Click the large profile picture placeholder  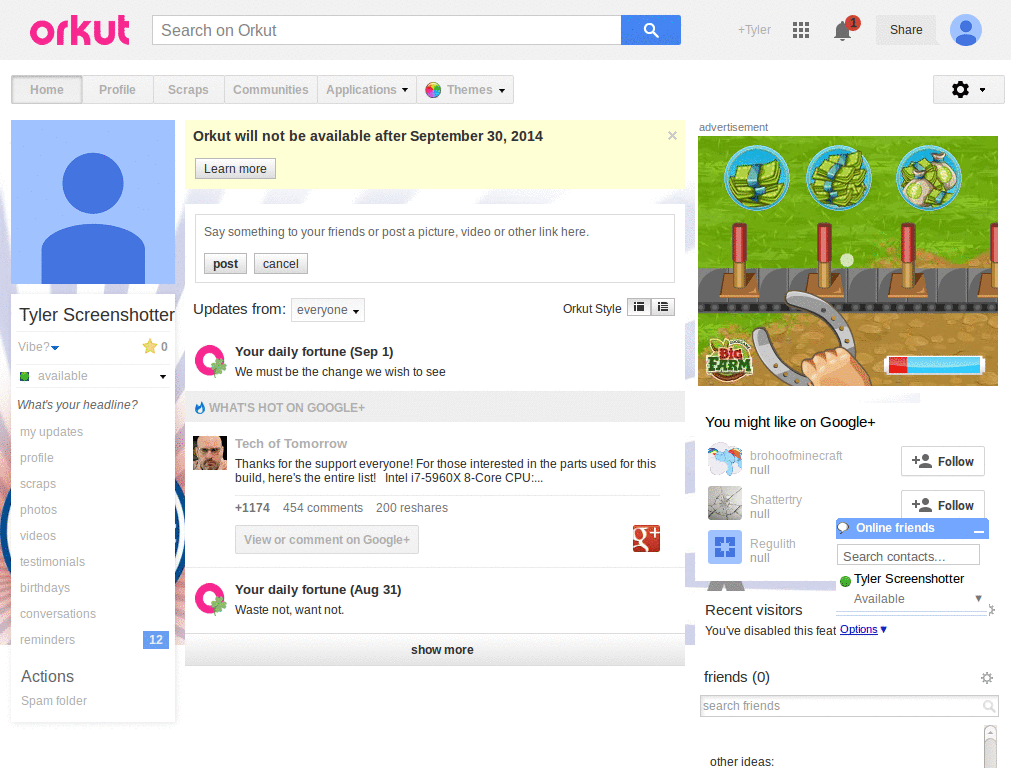pos(93,202)
